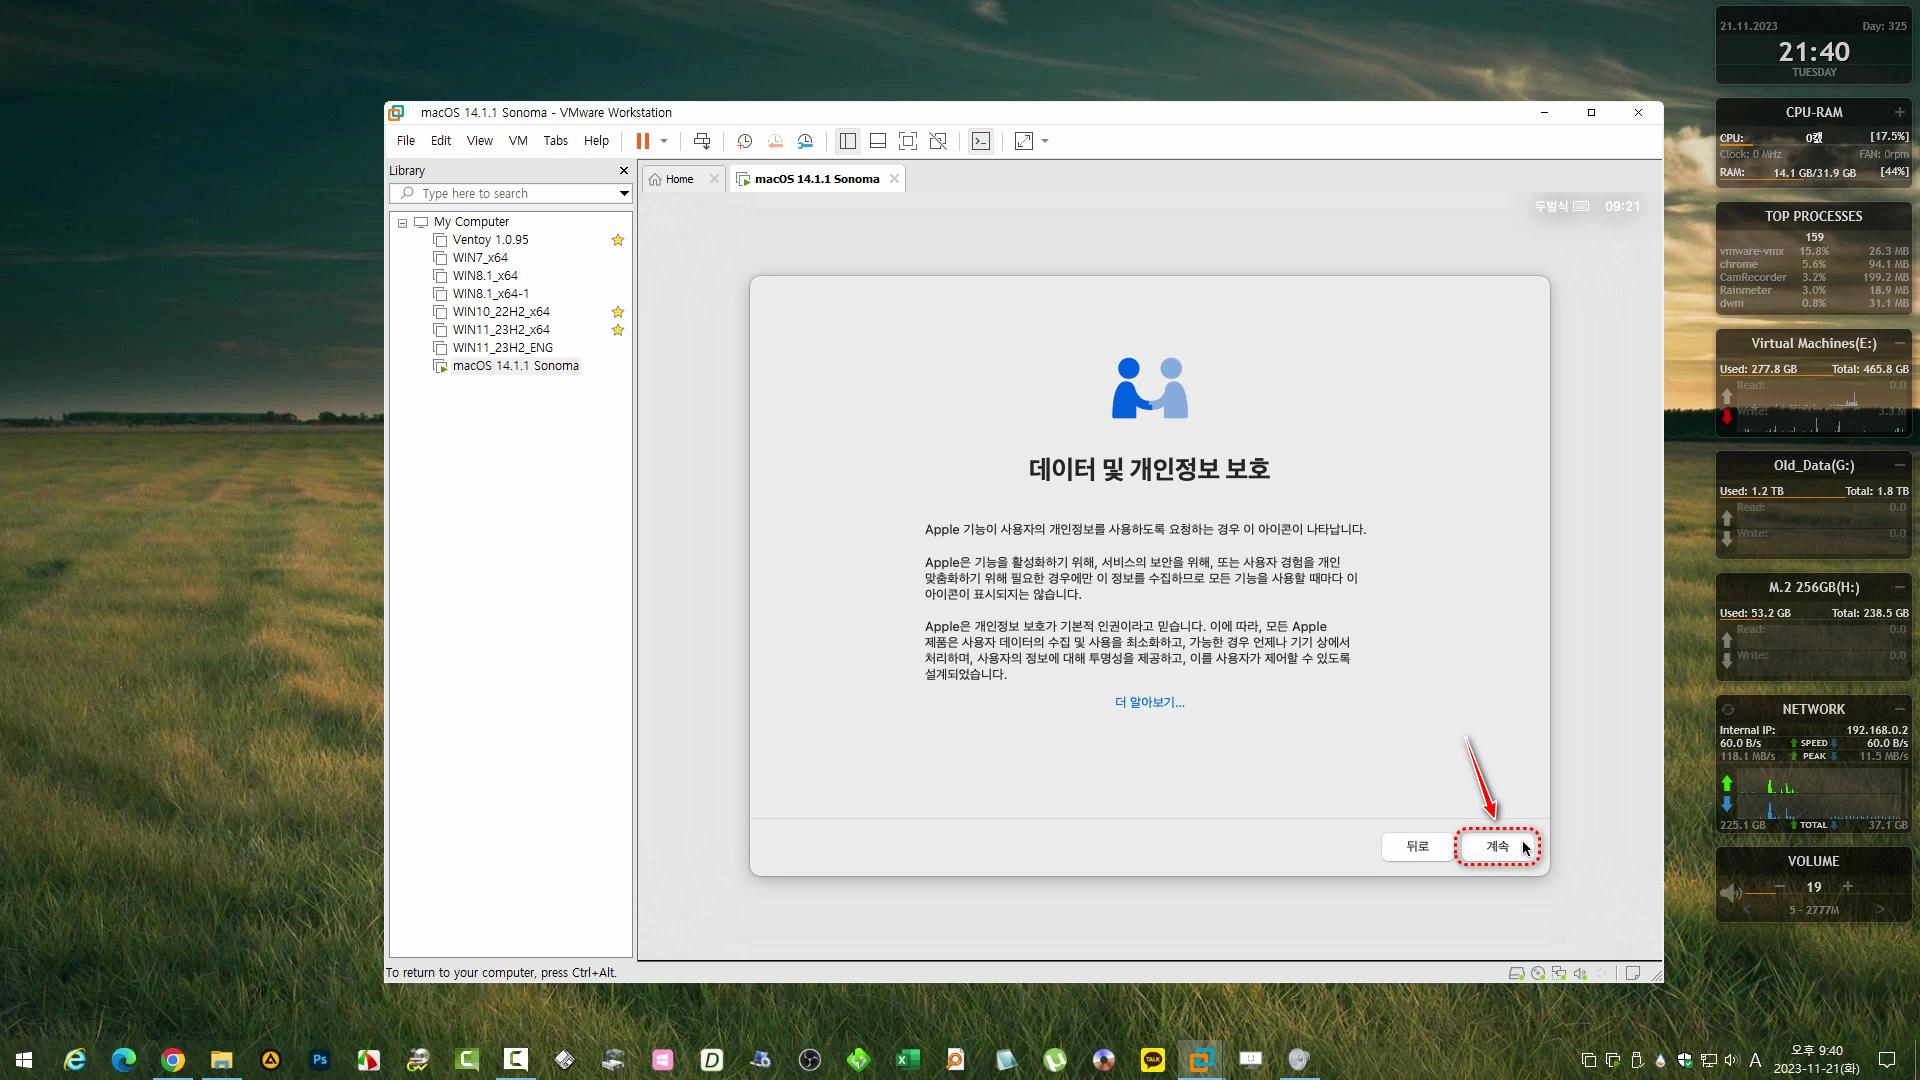Select WIN11_23H2_x64 virtual machine
This screenshot has height=1080, width=1920.
click(x=500, y=330)
